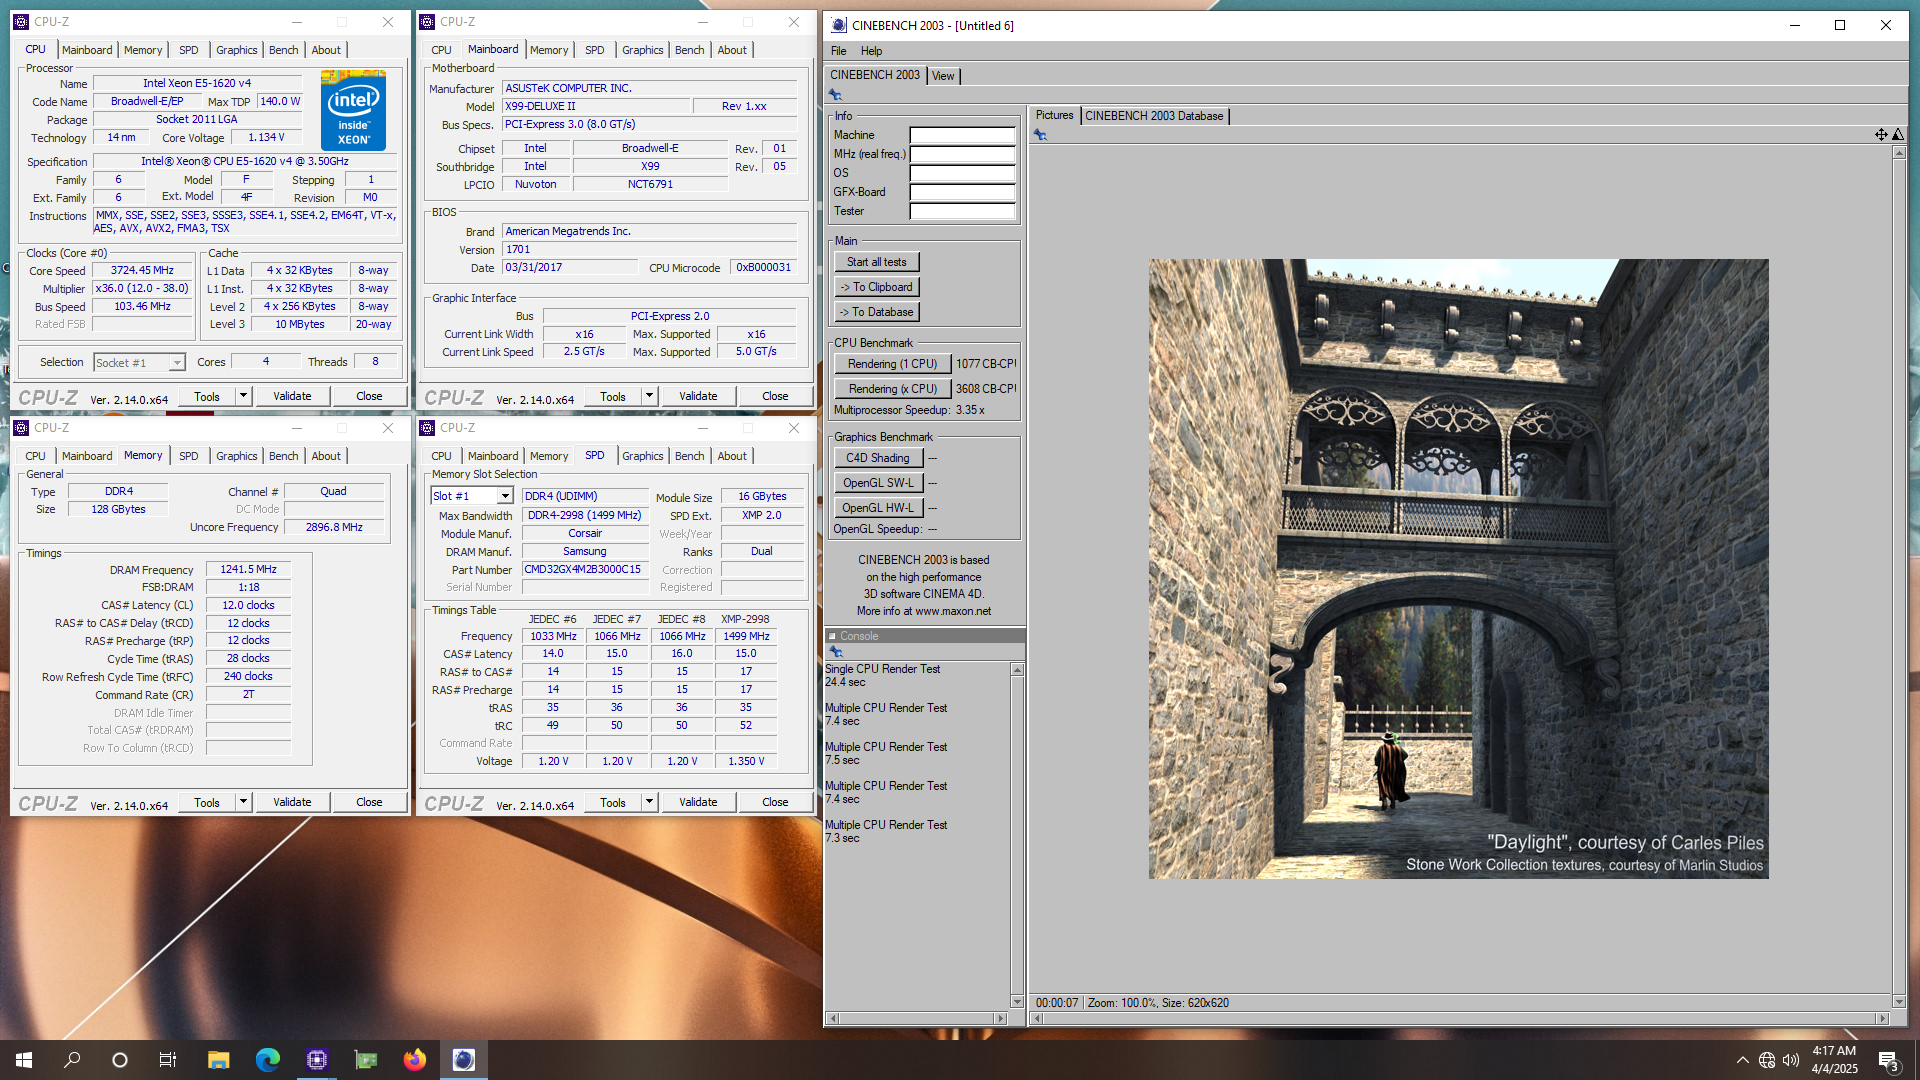This screenshot has width=1920, height=1080.
Task: Open taskbar Search
Action: [72, 1060]
